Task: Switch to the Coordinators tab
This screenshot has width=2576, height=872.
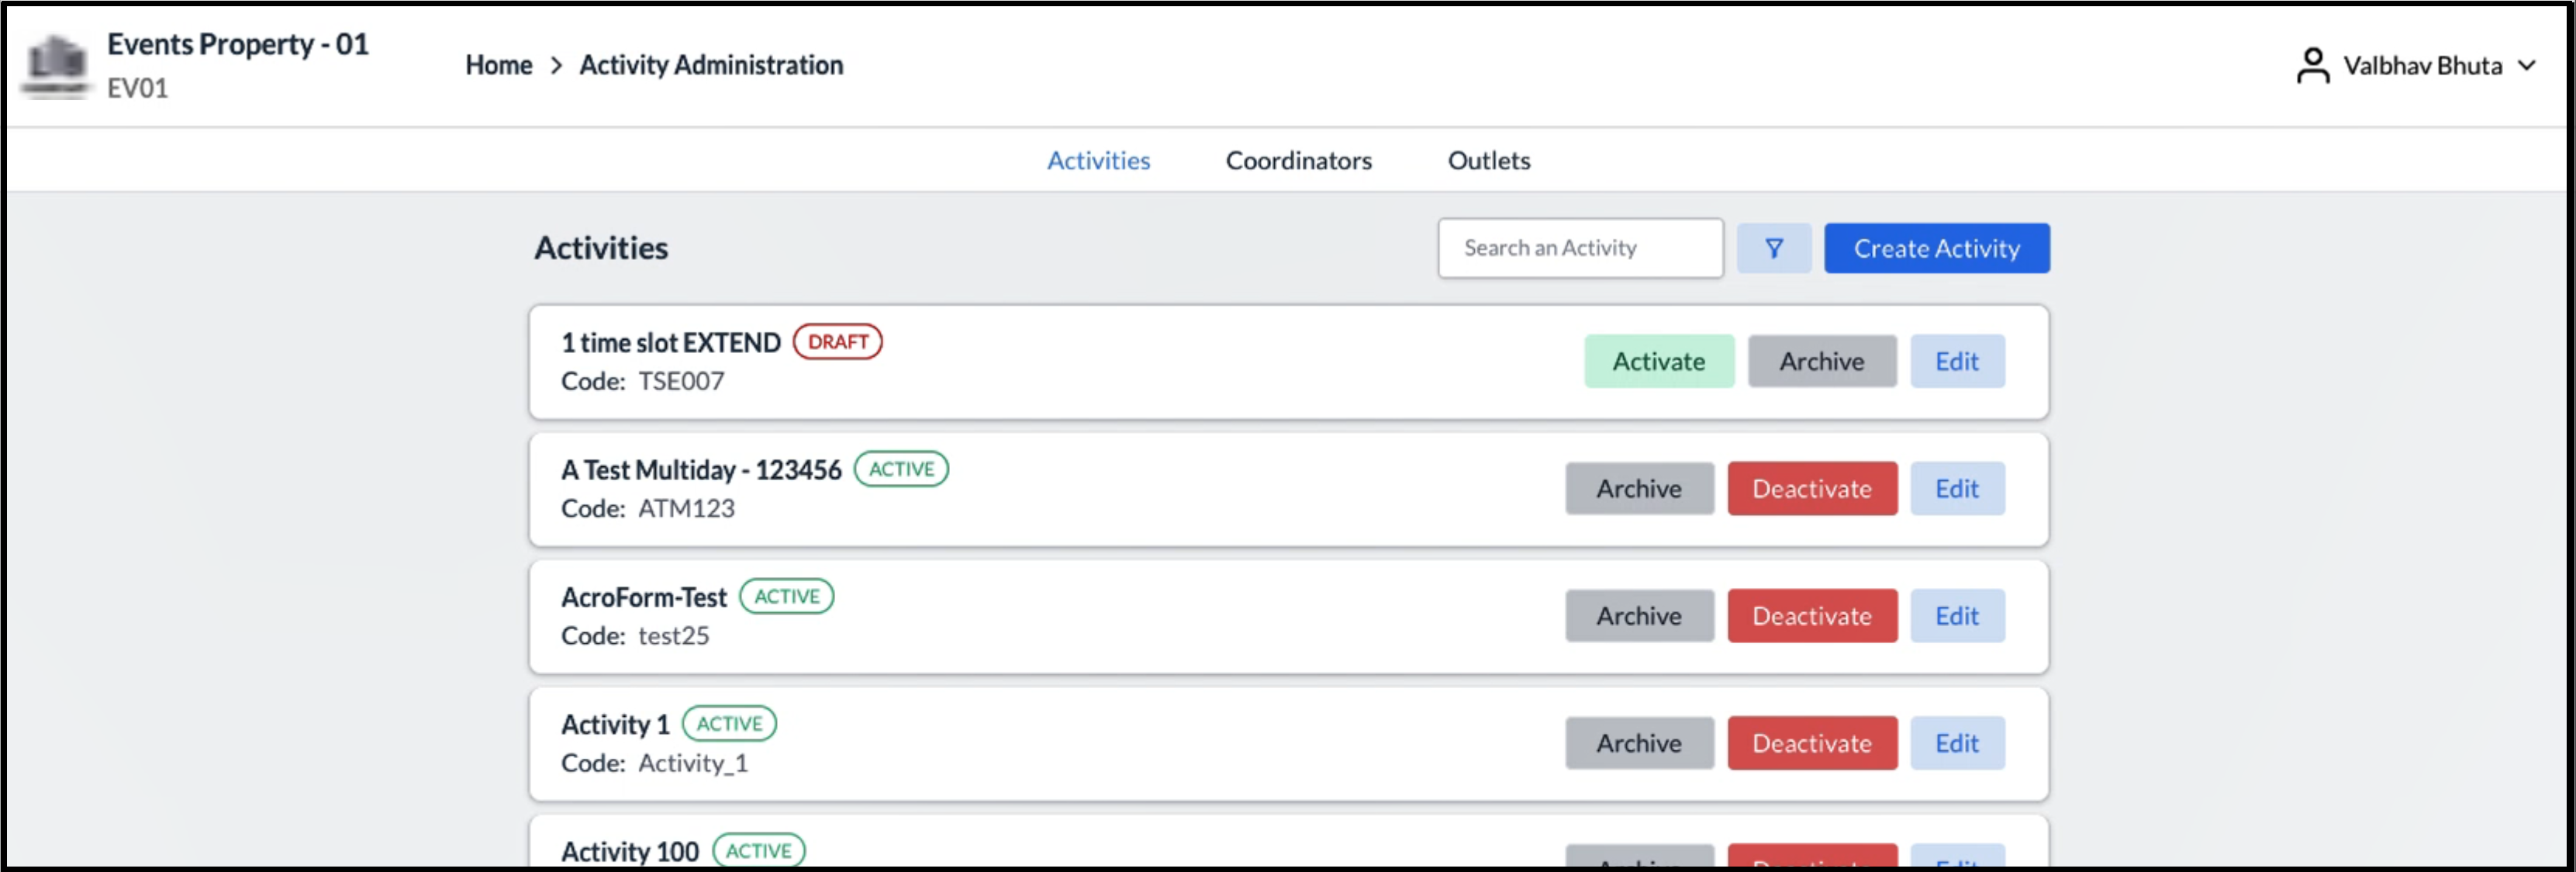Action: pyautogui.click(x=1298, y=160)
